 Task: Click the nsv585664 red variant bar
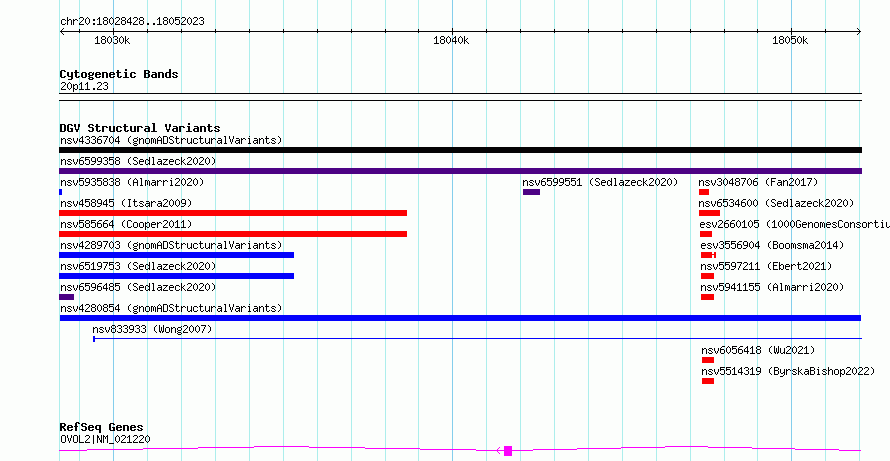(x=233, y=234)
